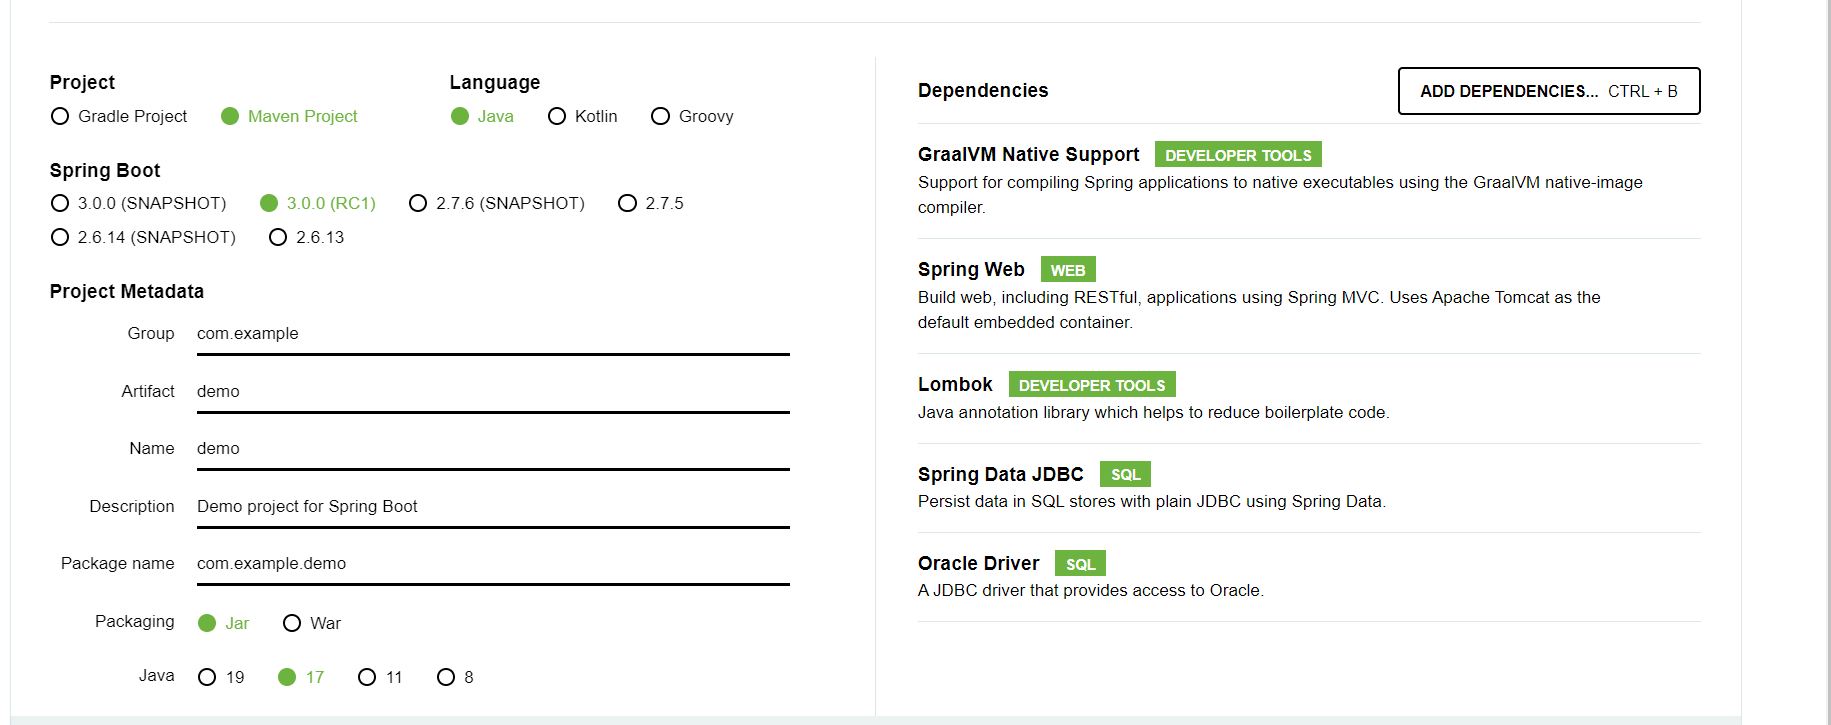1831x725 pixels.
Task: Click the Spring Data JDBC description text
Action: [x=1152, y=501]
